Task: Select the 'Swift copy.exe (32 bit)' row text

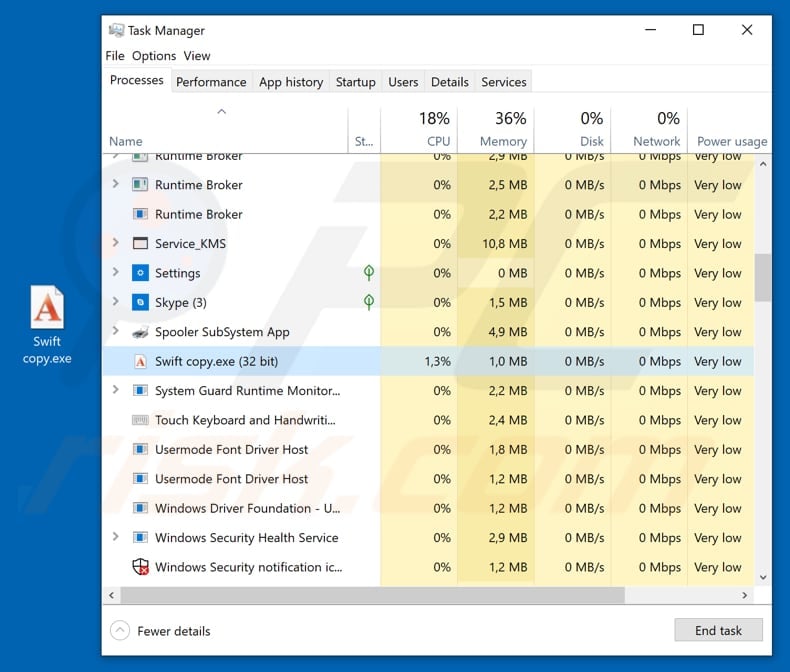Action: point(217,361)
